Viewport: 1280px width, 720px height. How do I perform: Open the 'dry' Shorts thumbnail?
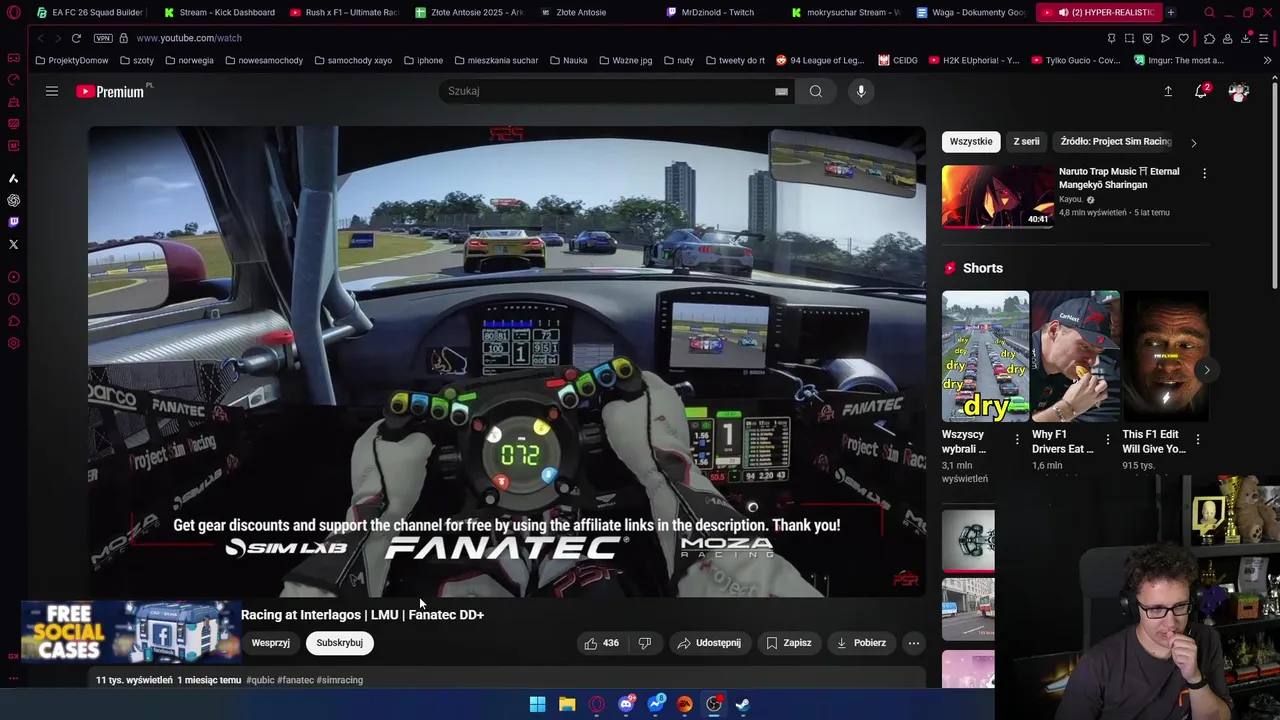pos(985,356)
